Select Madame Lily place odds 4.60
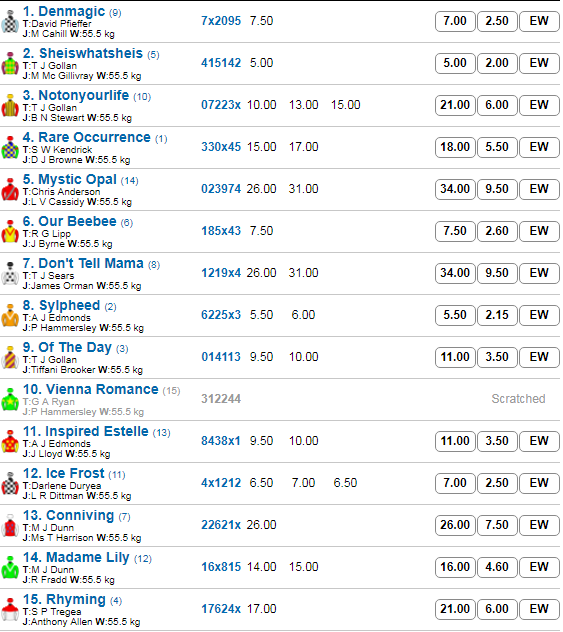Screen dimensions: 563x632 [x=497, y=567]
